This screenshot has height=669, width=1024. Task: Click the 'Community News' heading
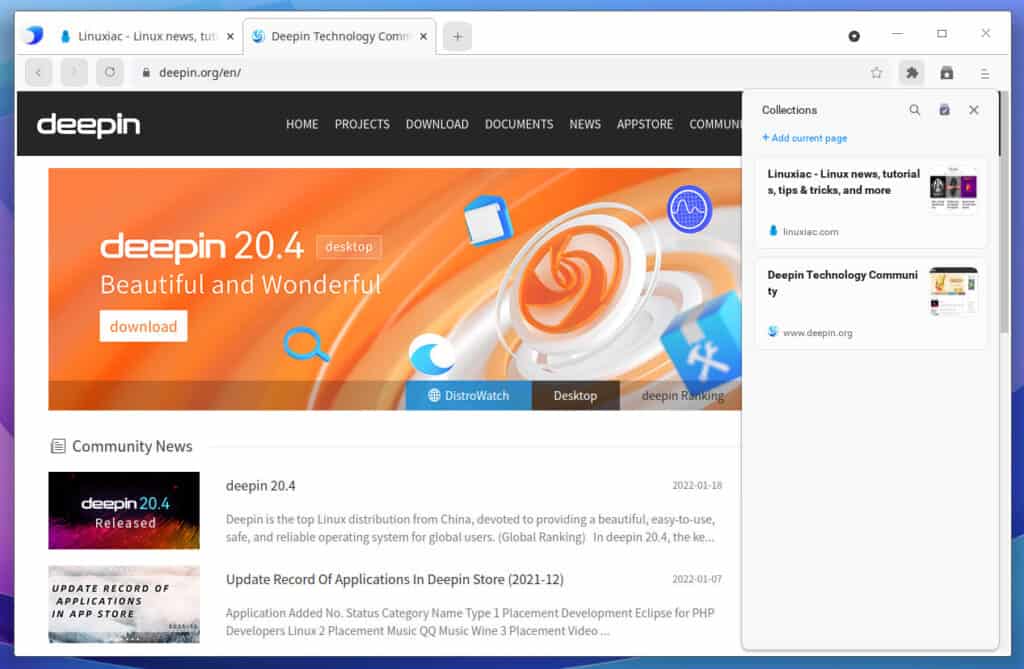pyautogui.click(x=132, y=446)
